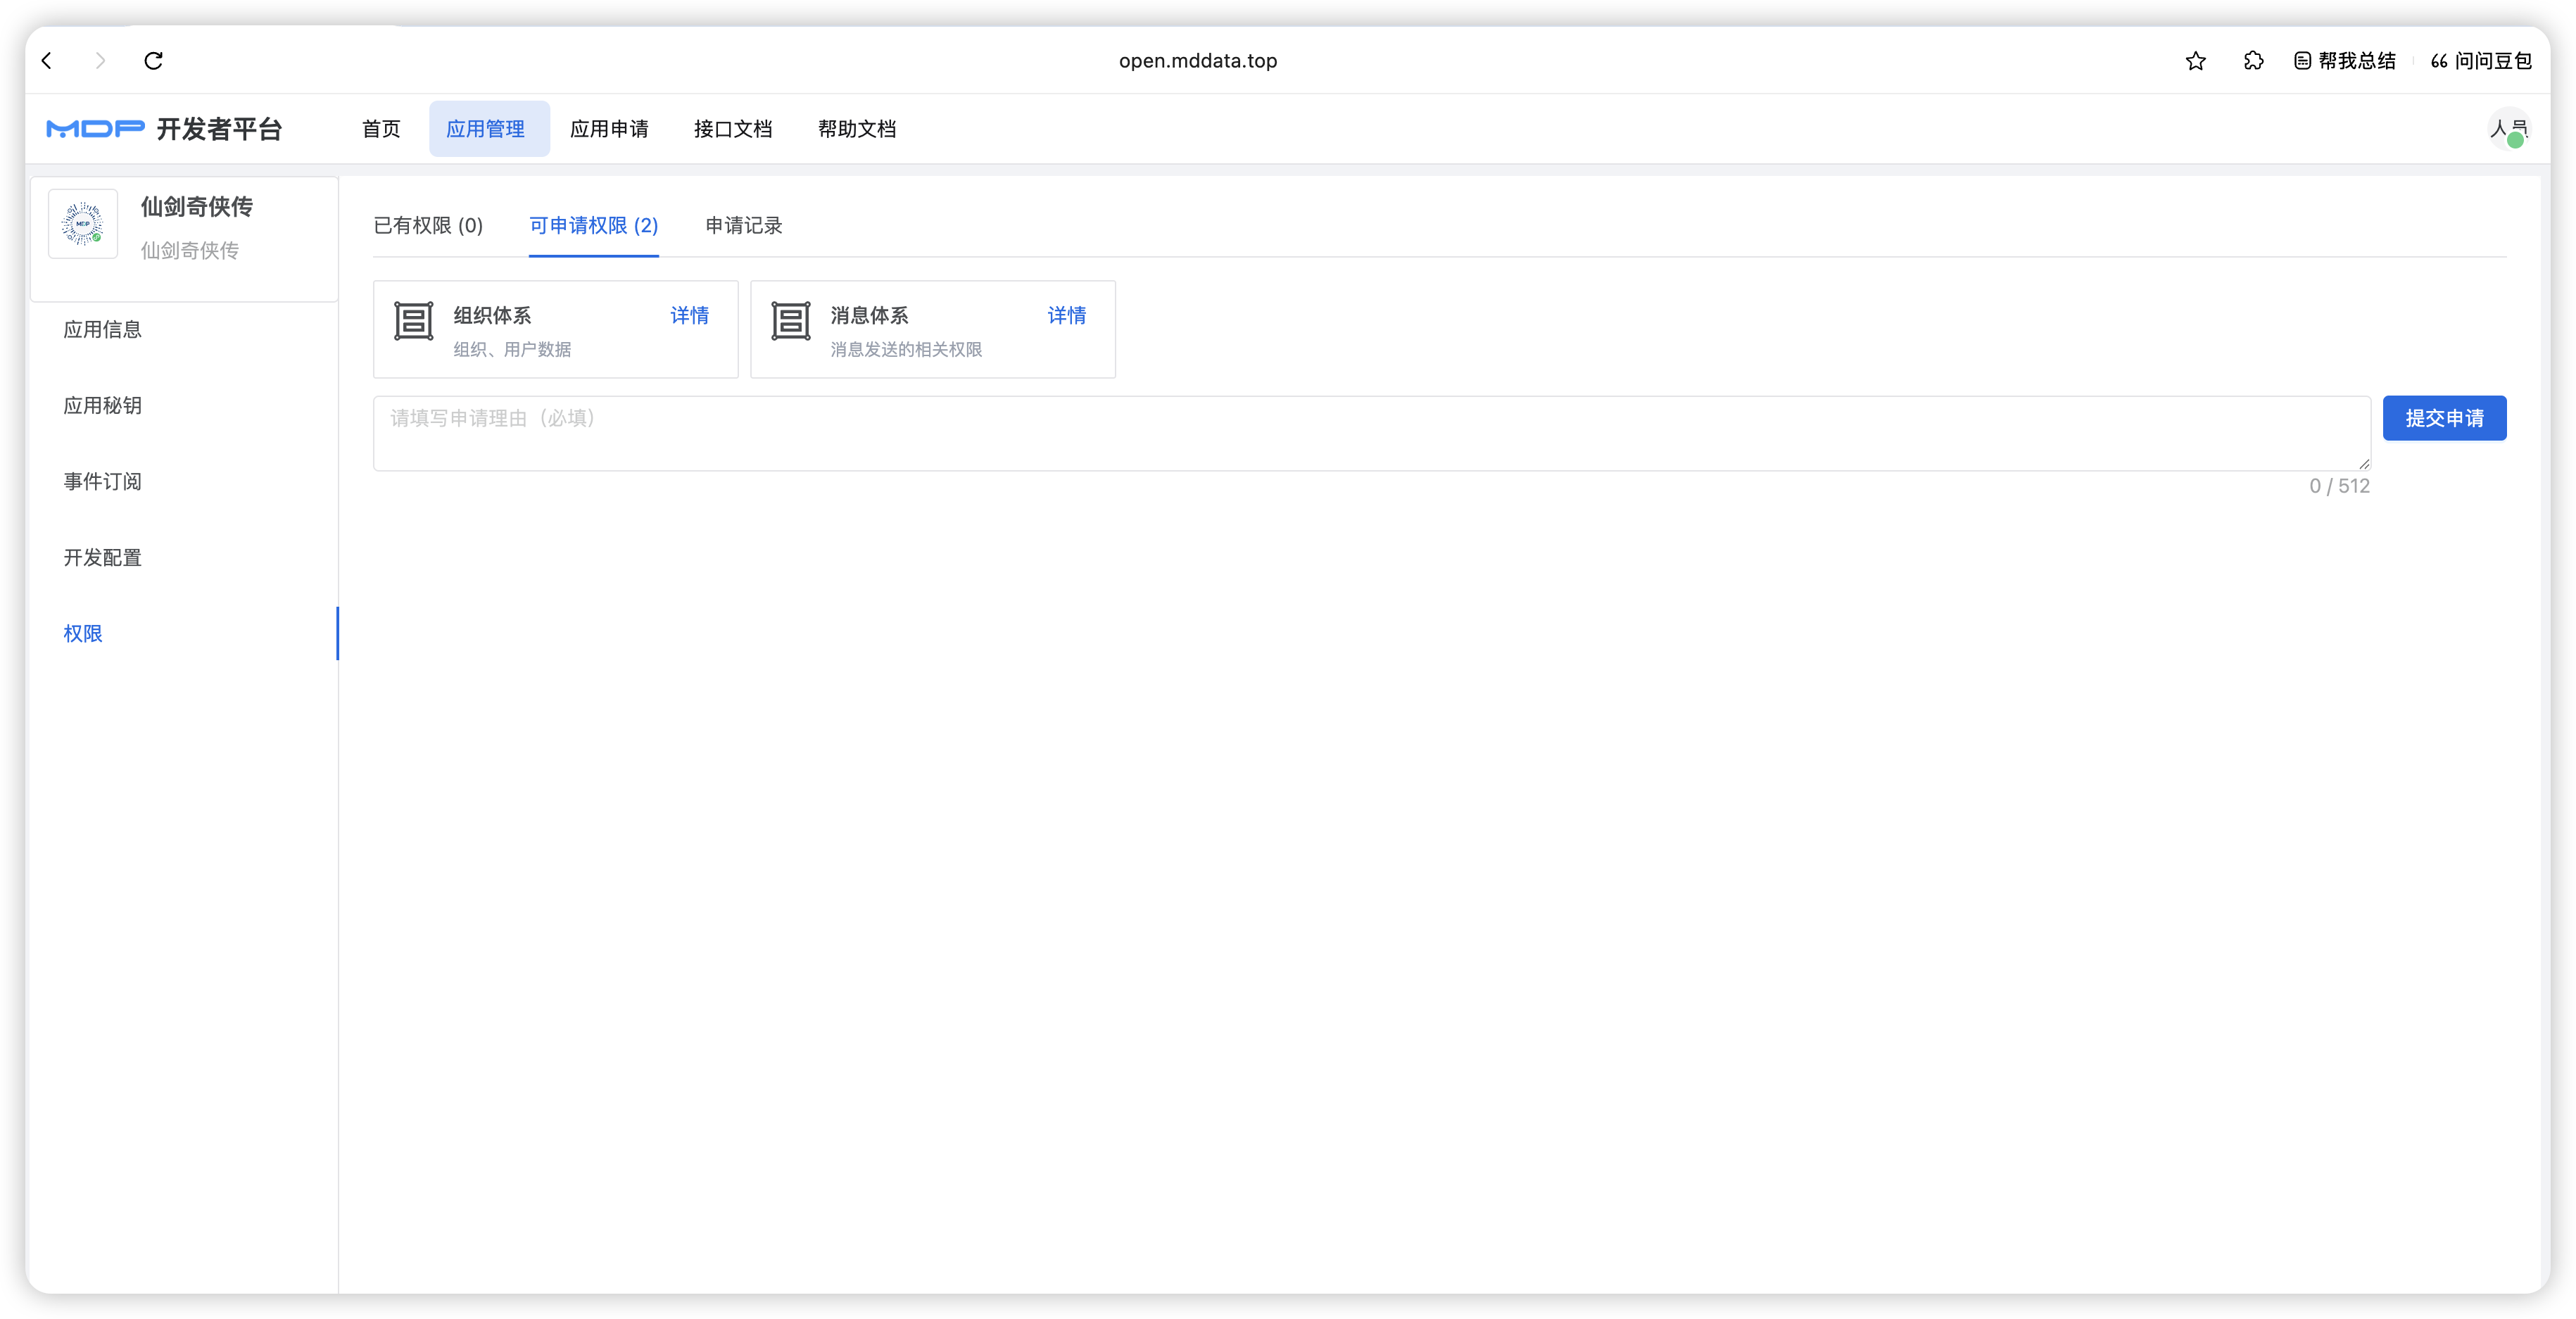Click the browser forward arrow
Viewport: 2576px width, 1319px height.
100,61
